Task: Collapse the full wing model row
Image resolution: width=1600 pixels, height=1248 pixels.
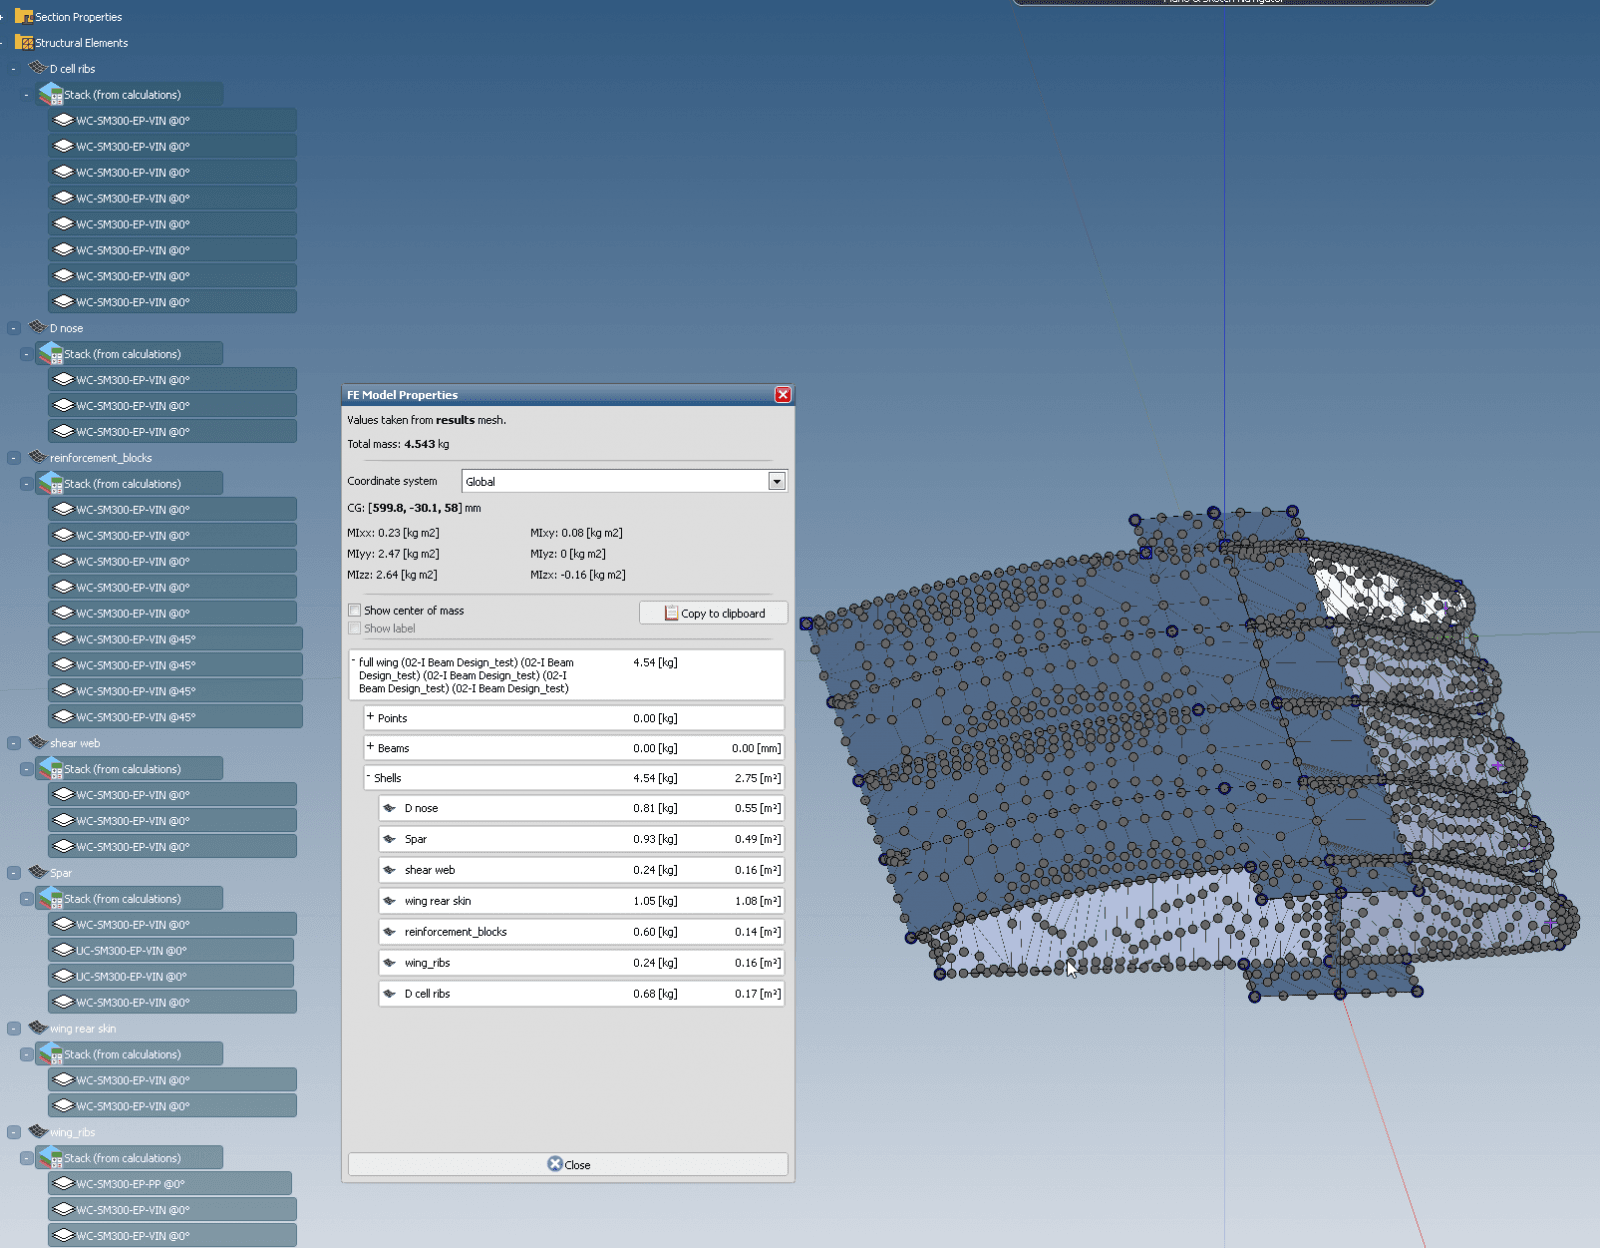Action: coord(353,661)
